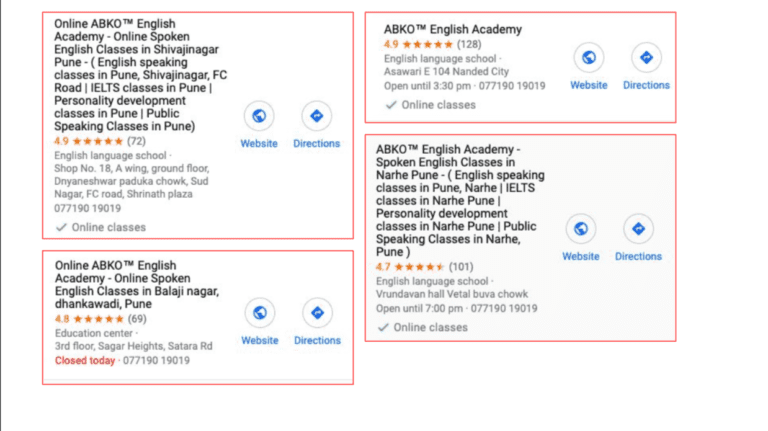Click the 72 reviews count under Shivajinagar listing
The width and height of the screenshot is (768, 431).
click(x=137, y=142)
